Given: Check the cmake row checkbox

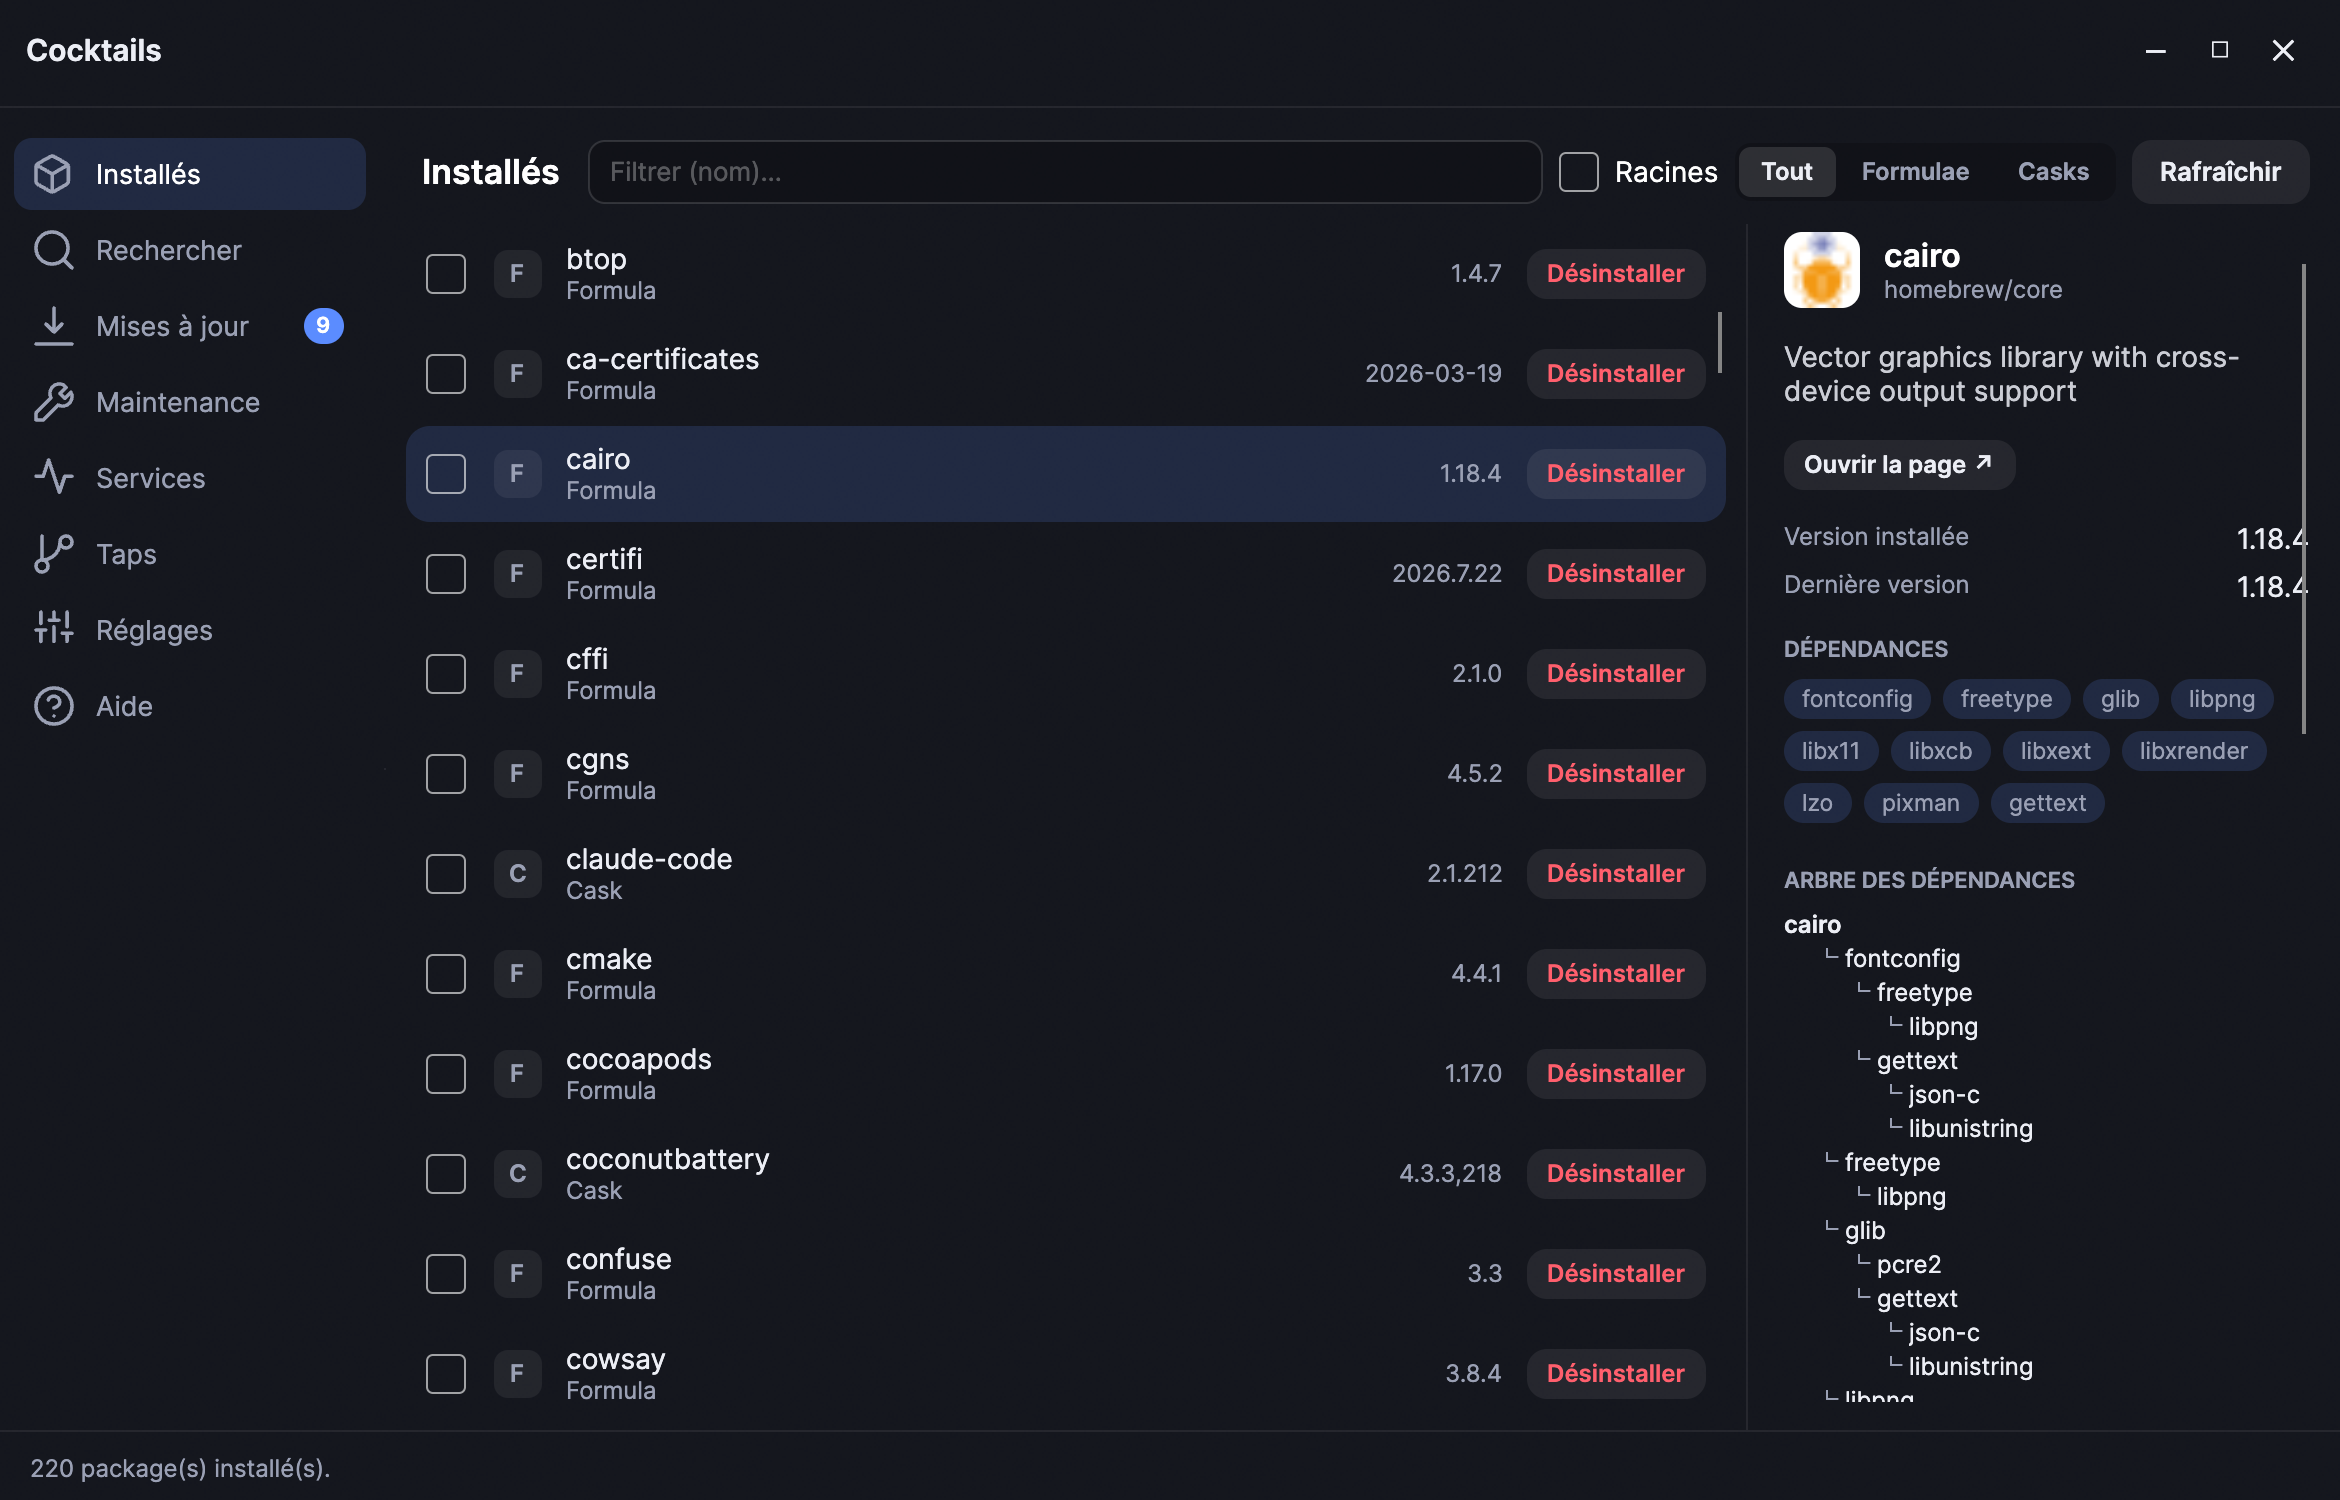Looking at the screenshot, I should 446,974.
